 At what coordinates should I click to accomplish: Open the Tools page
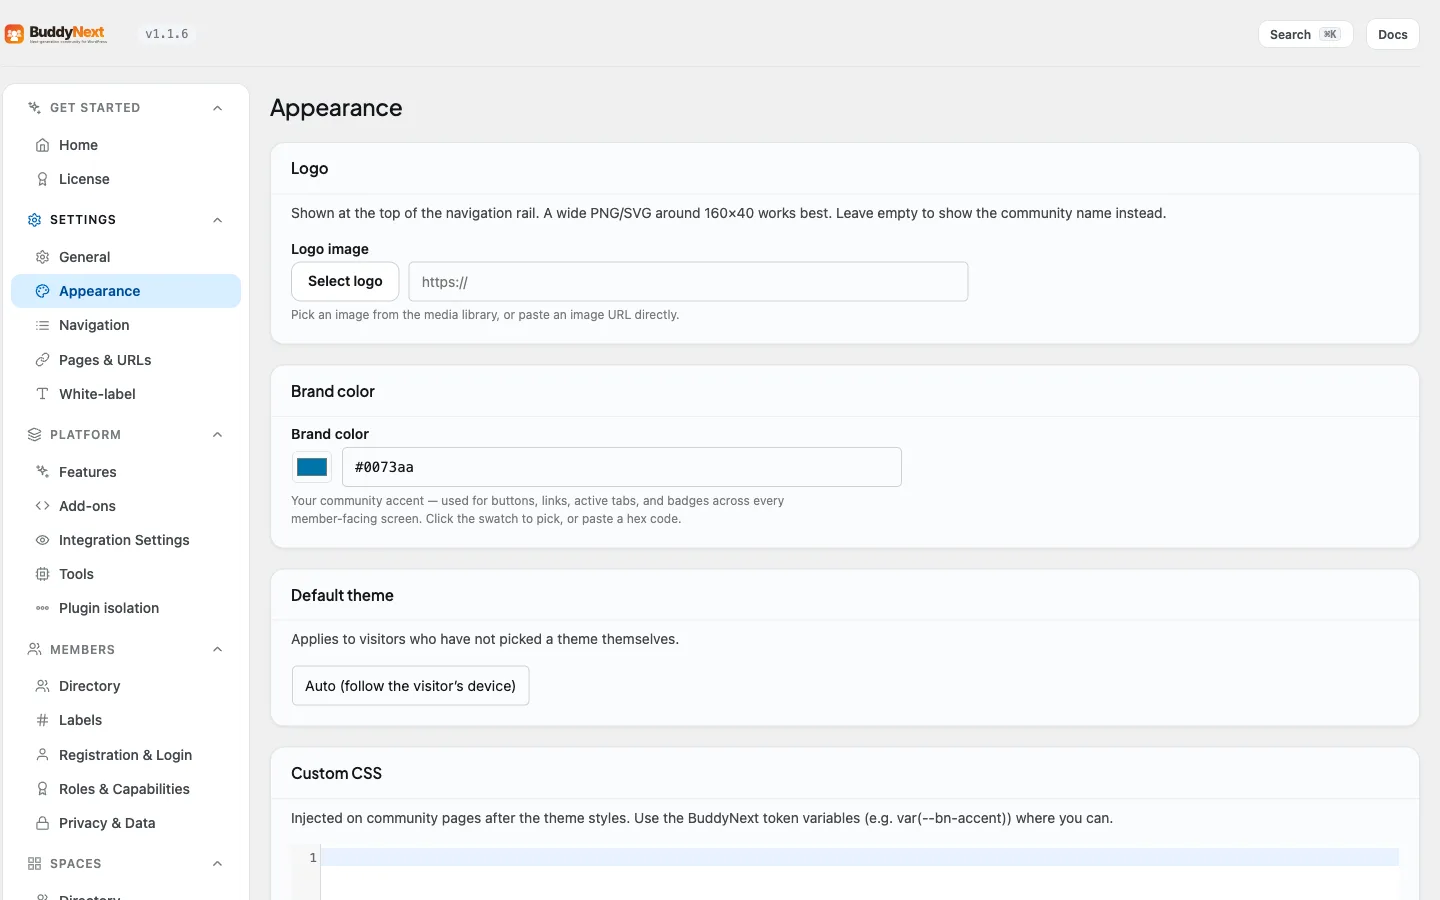click(x=126, y=574)
